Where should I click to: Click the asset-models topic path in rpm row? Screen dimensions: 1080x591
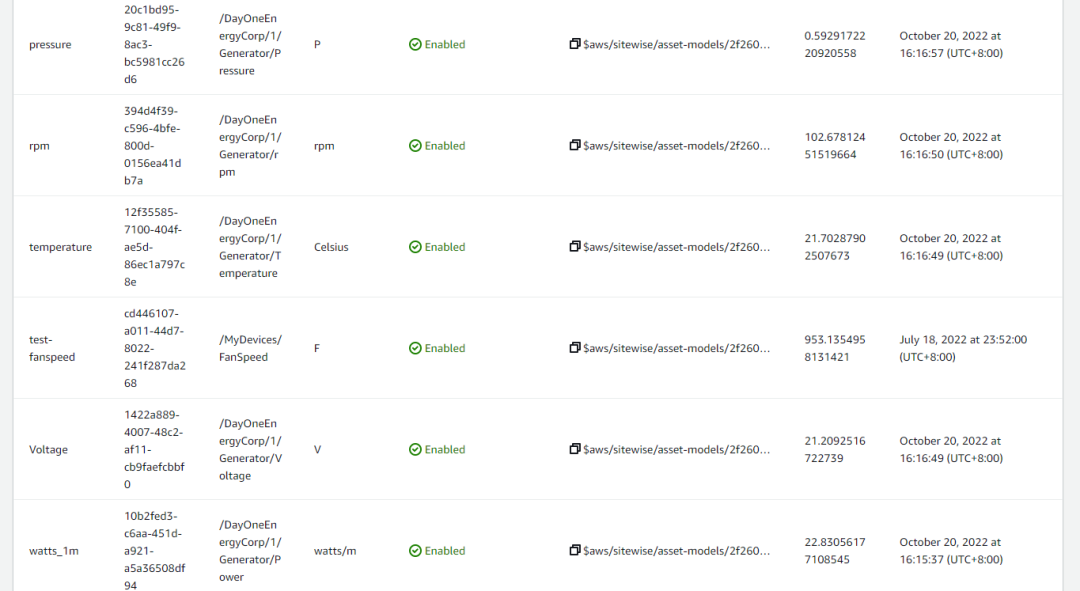(x=677, y=146)
